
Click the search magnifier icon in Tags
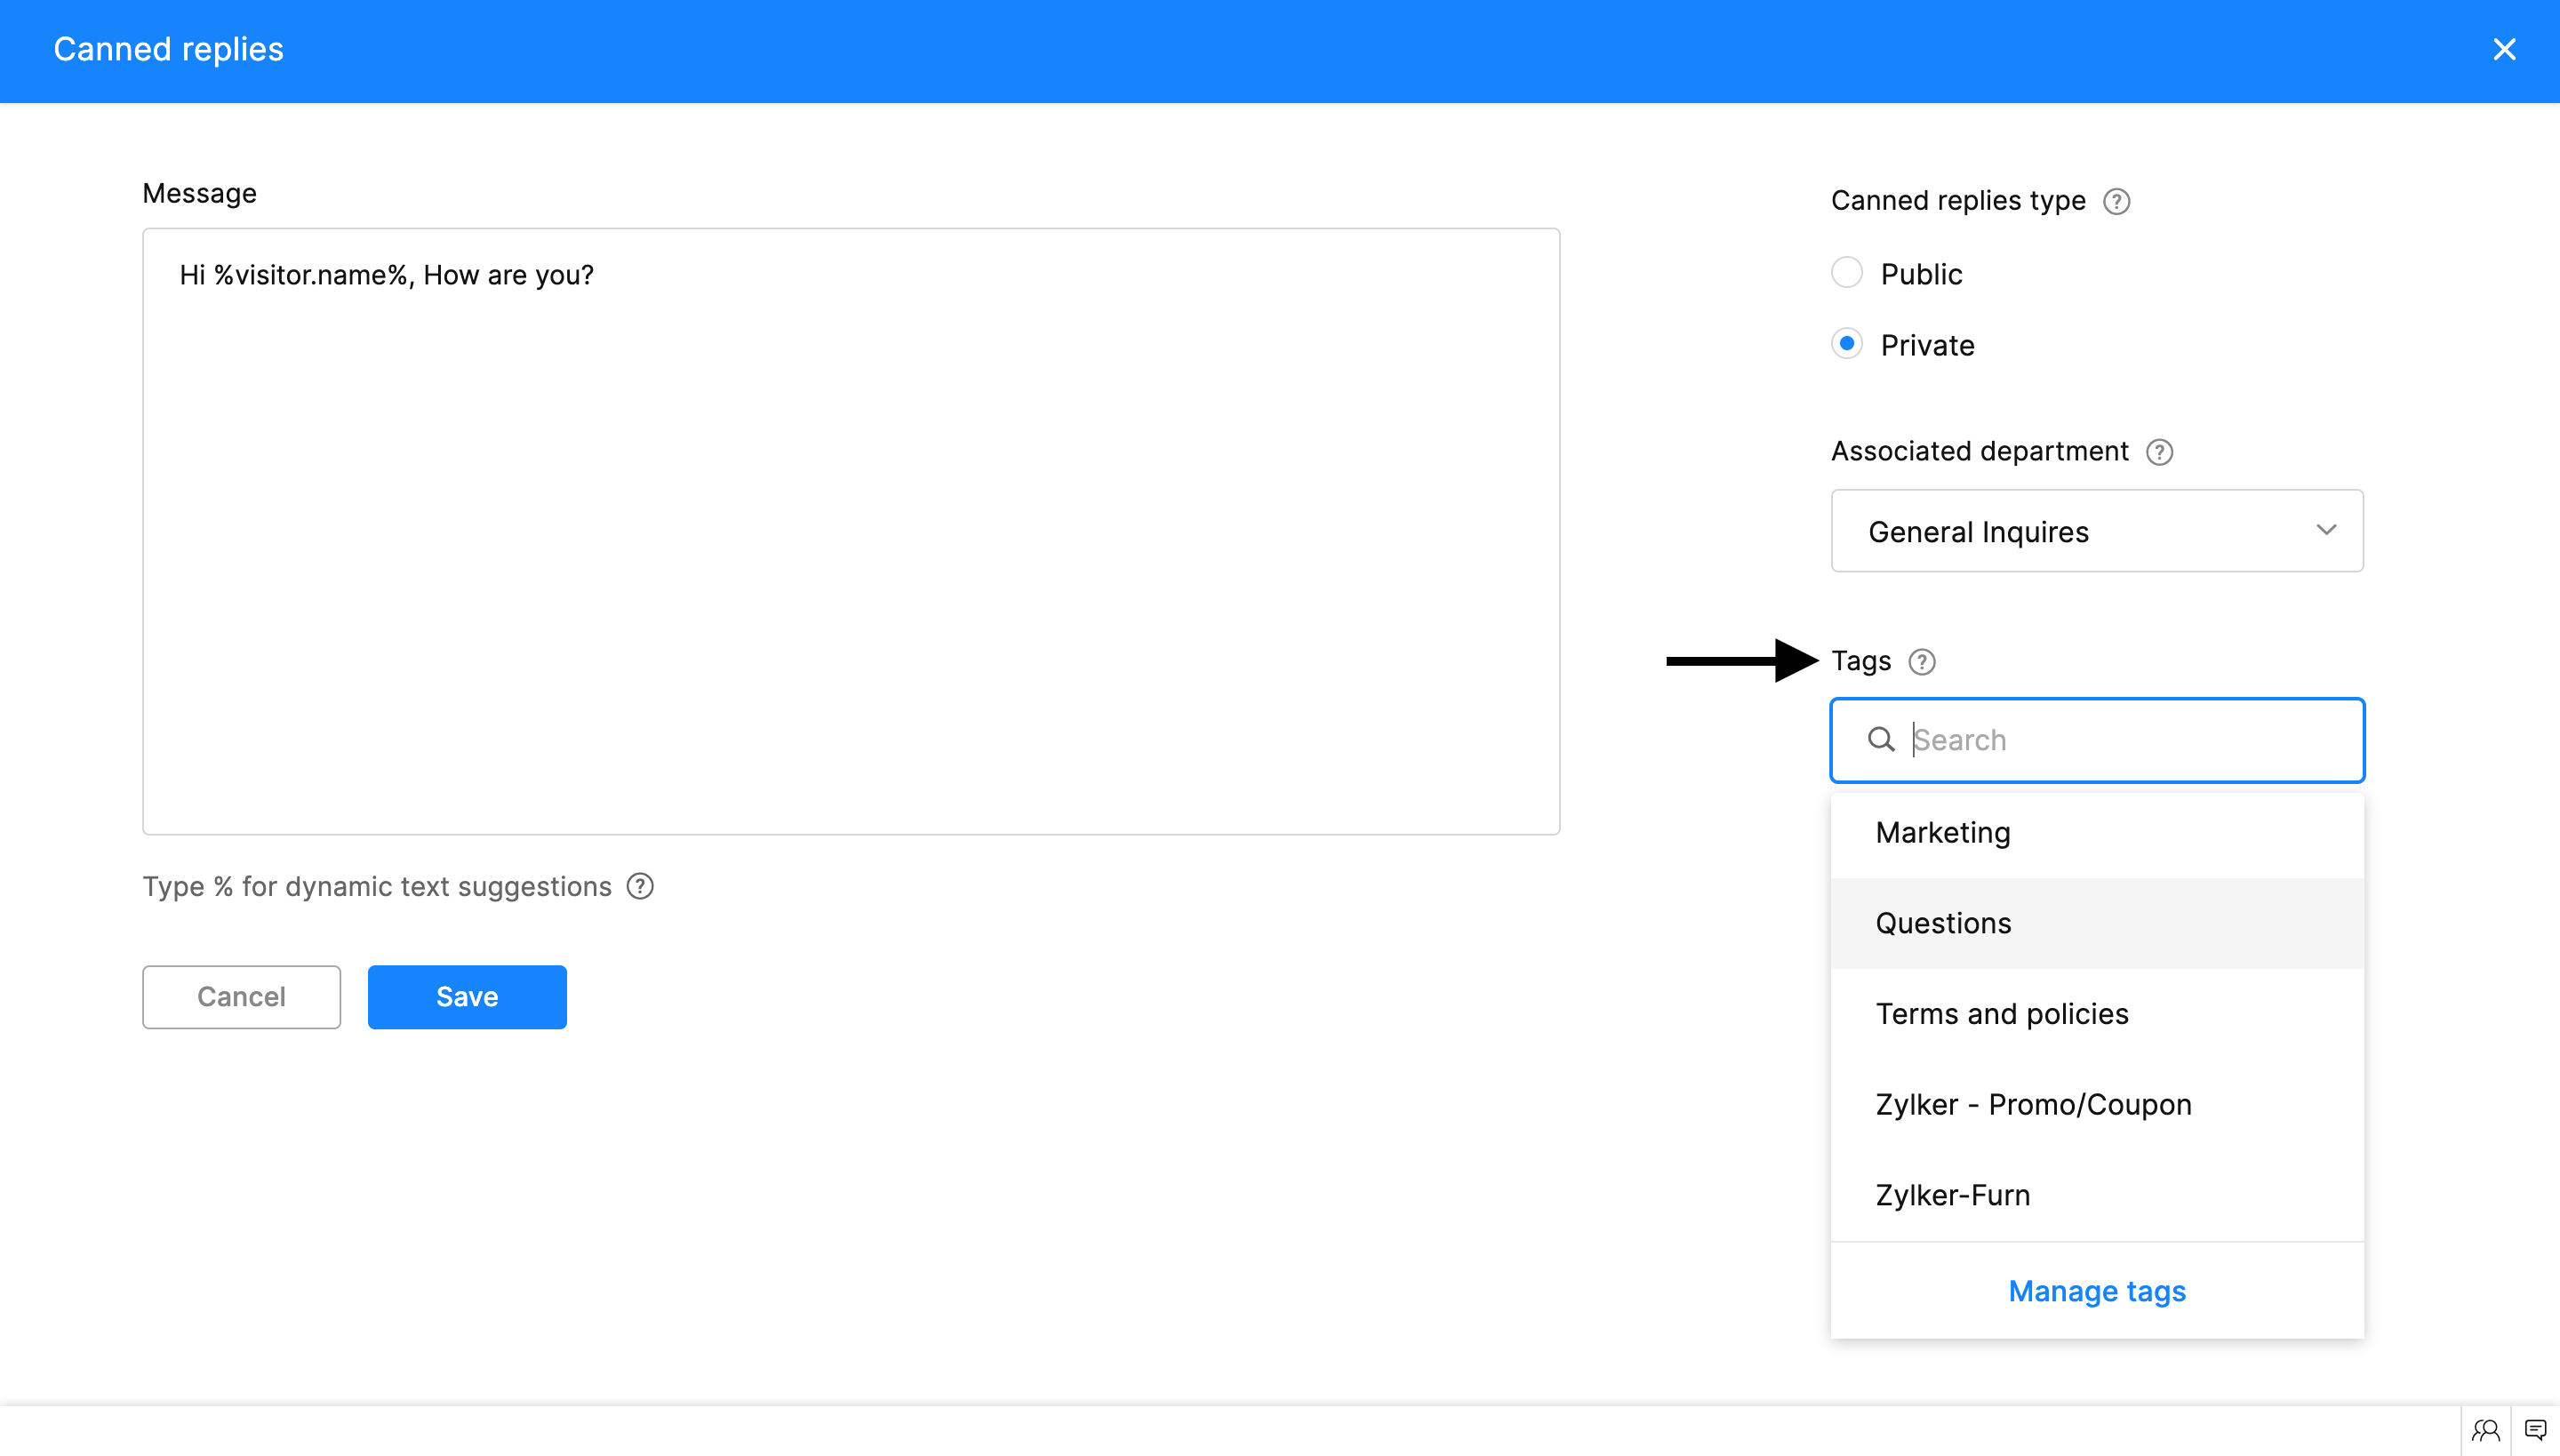[1881, 740]
